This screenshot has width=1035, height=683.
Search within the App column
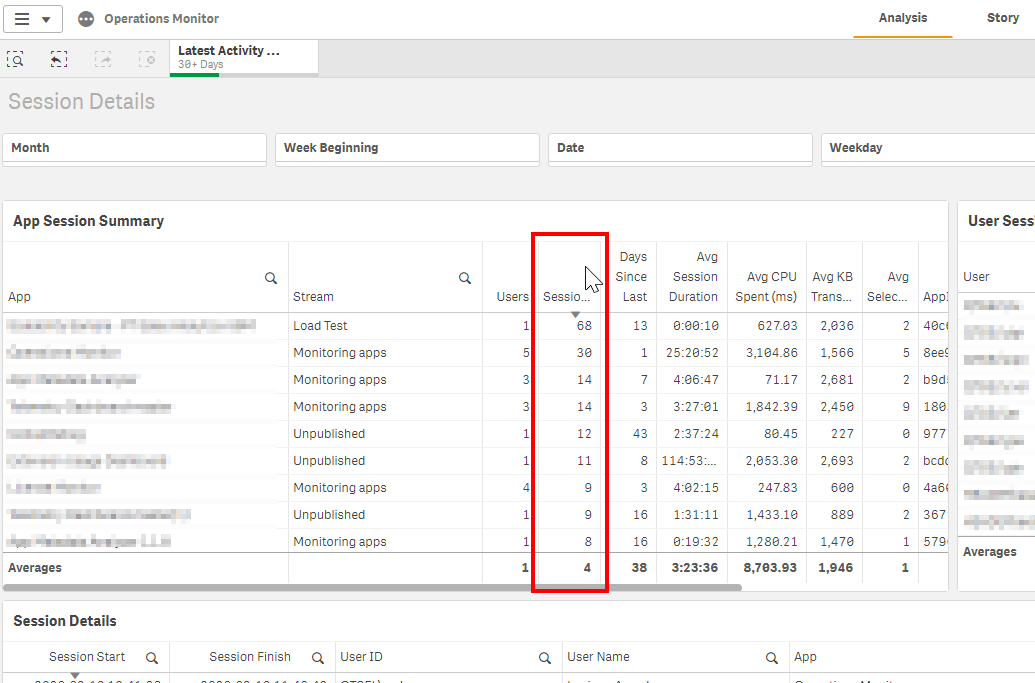271,278
